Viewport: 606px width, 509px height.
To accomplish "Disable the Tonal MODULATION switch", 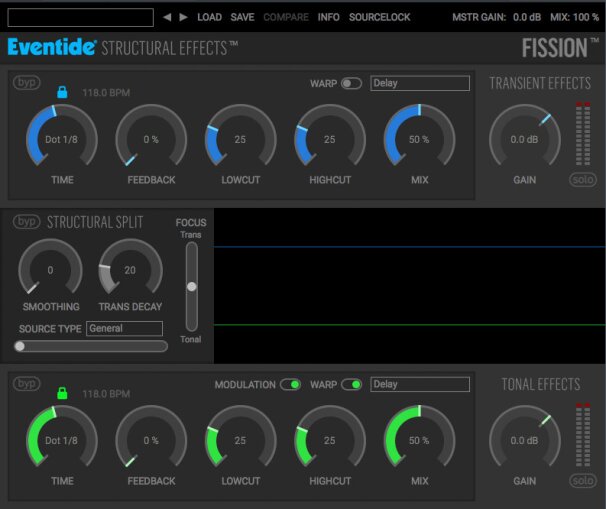I will click(x=290, y=384).
